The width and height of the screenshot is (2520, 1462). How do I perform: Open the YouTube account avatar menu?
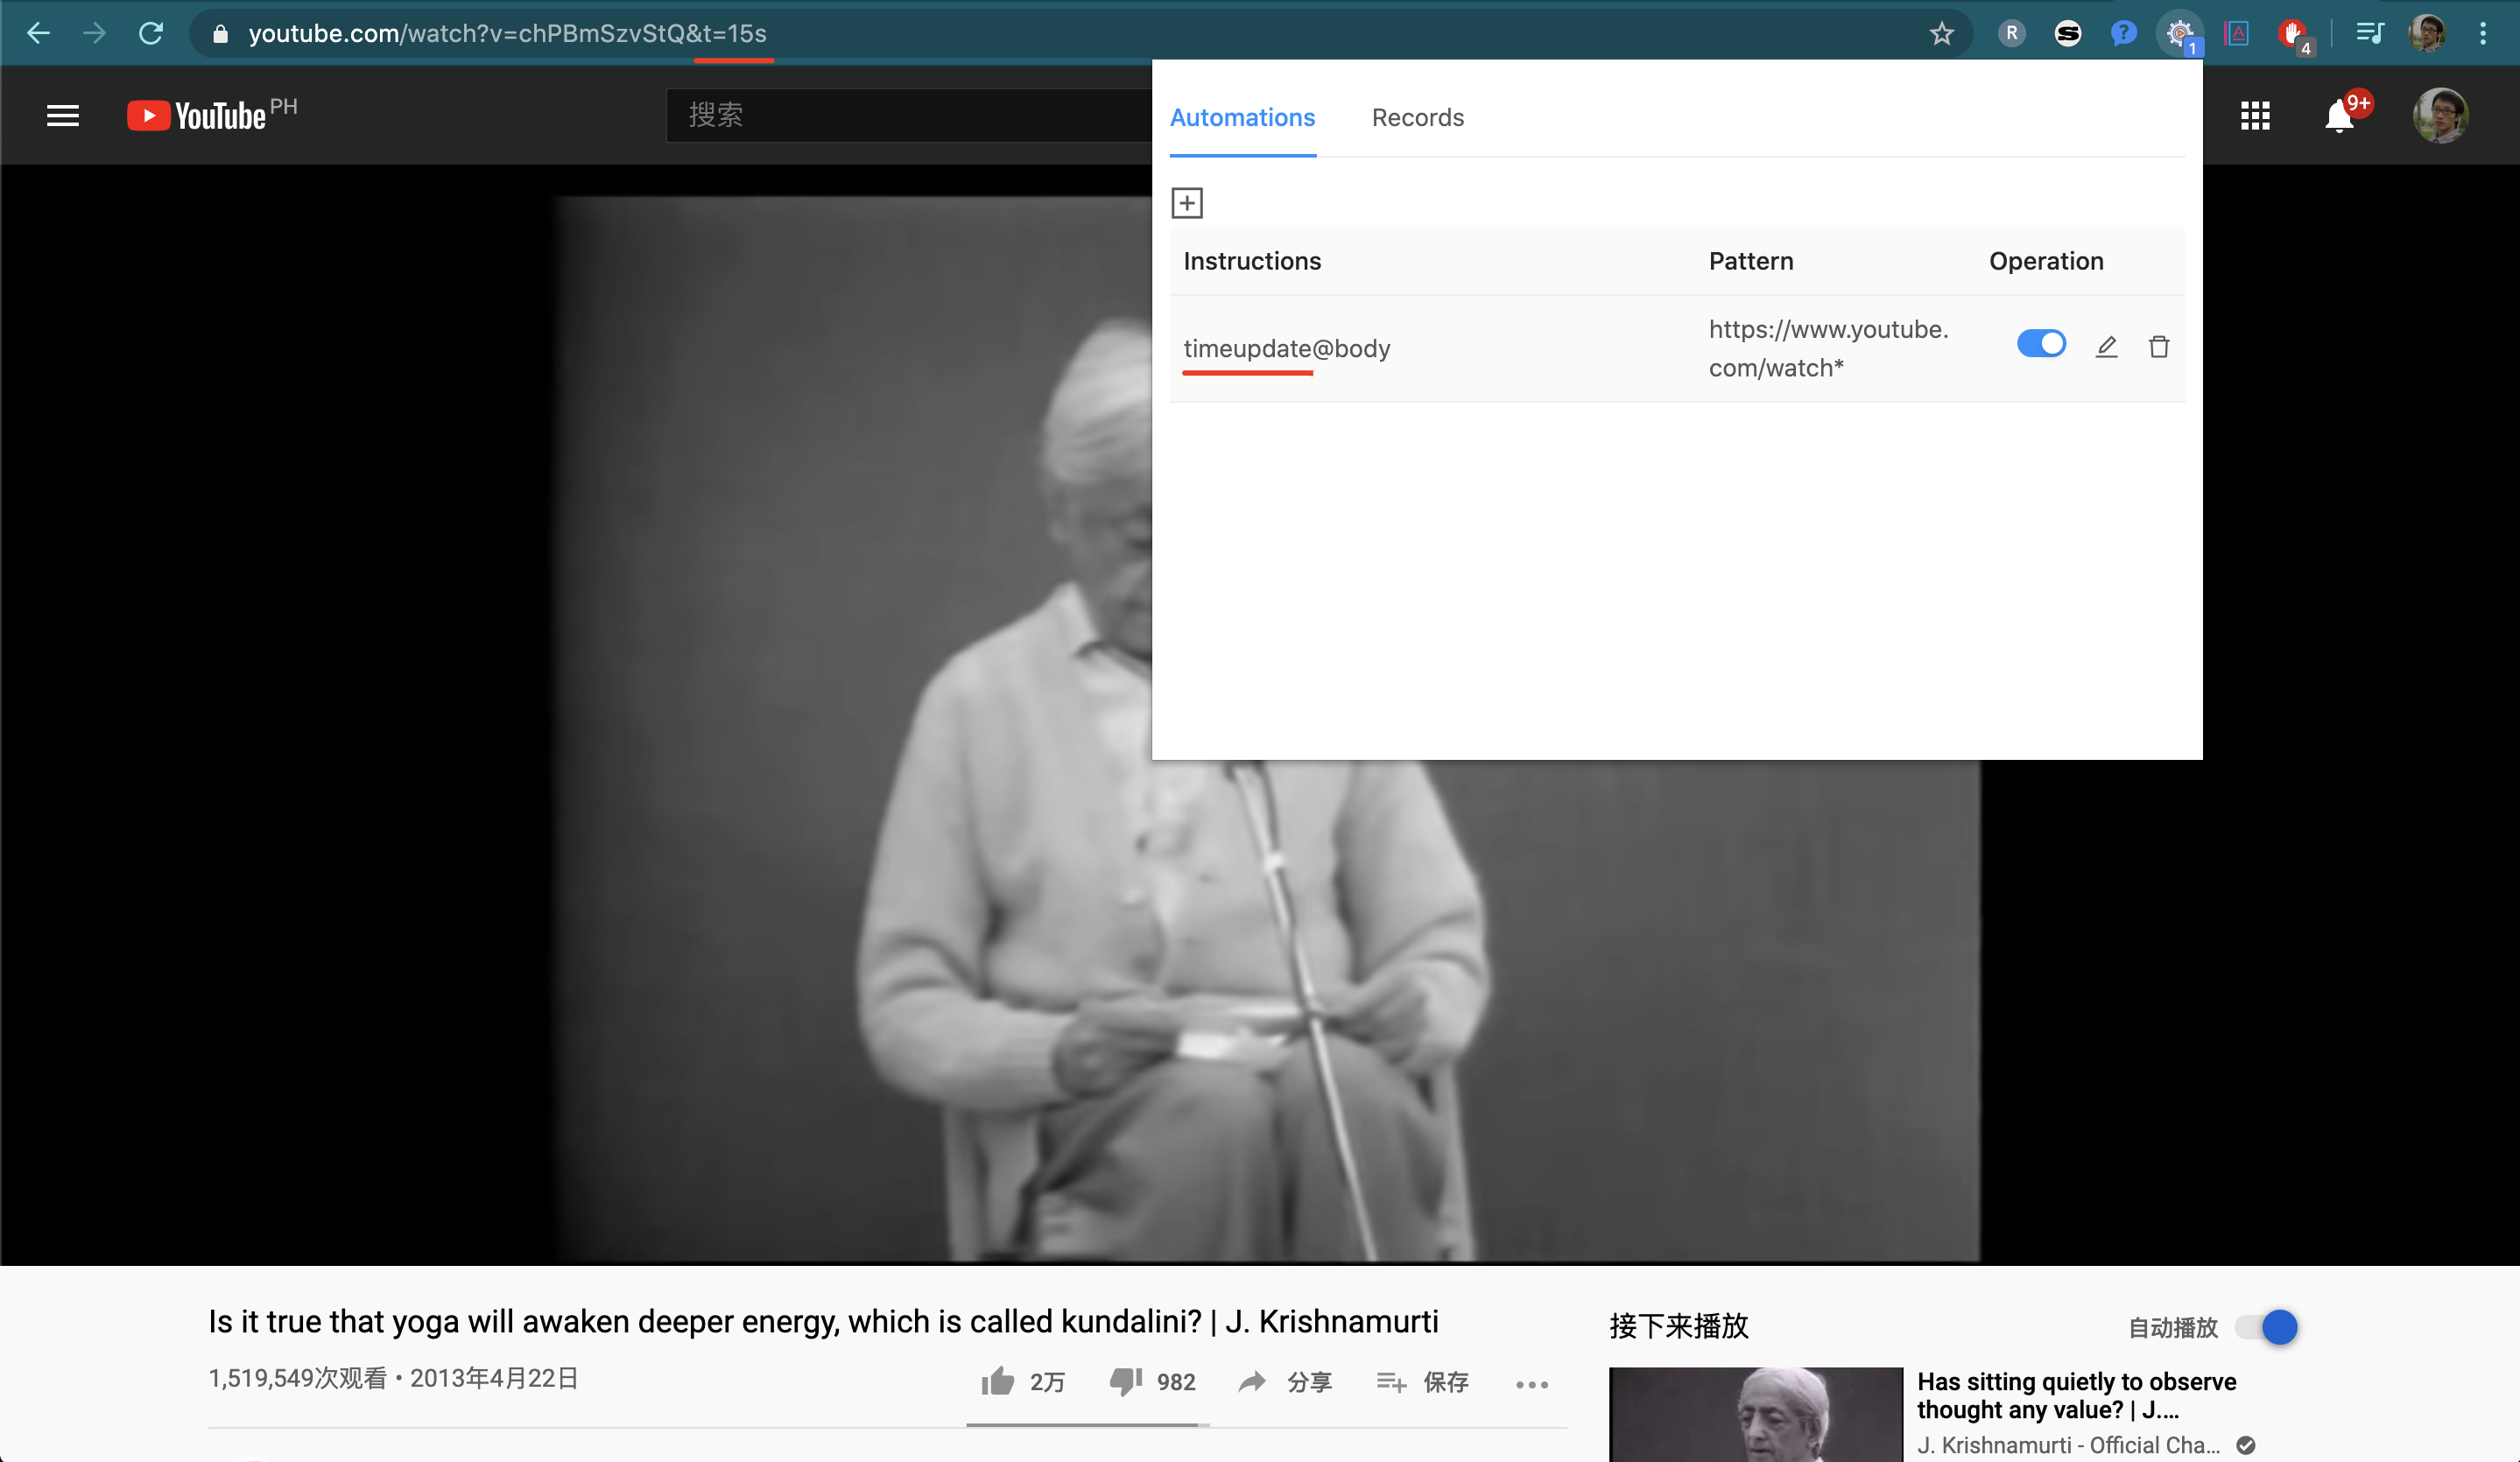[2439, 116]
